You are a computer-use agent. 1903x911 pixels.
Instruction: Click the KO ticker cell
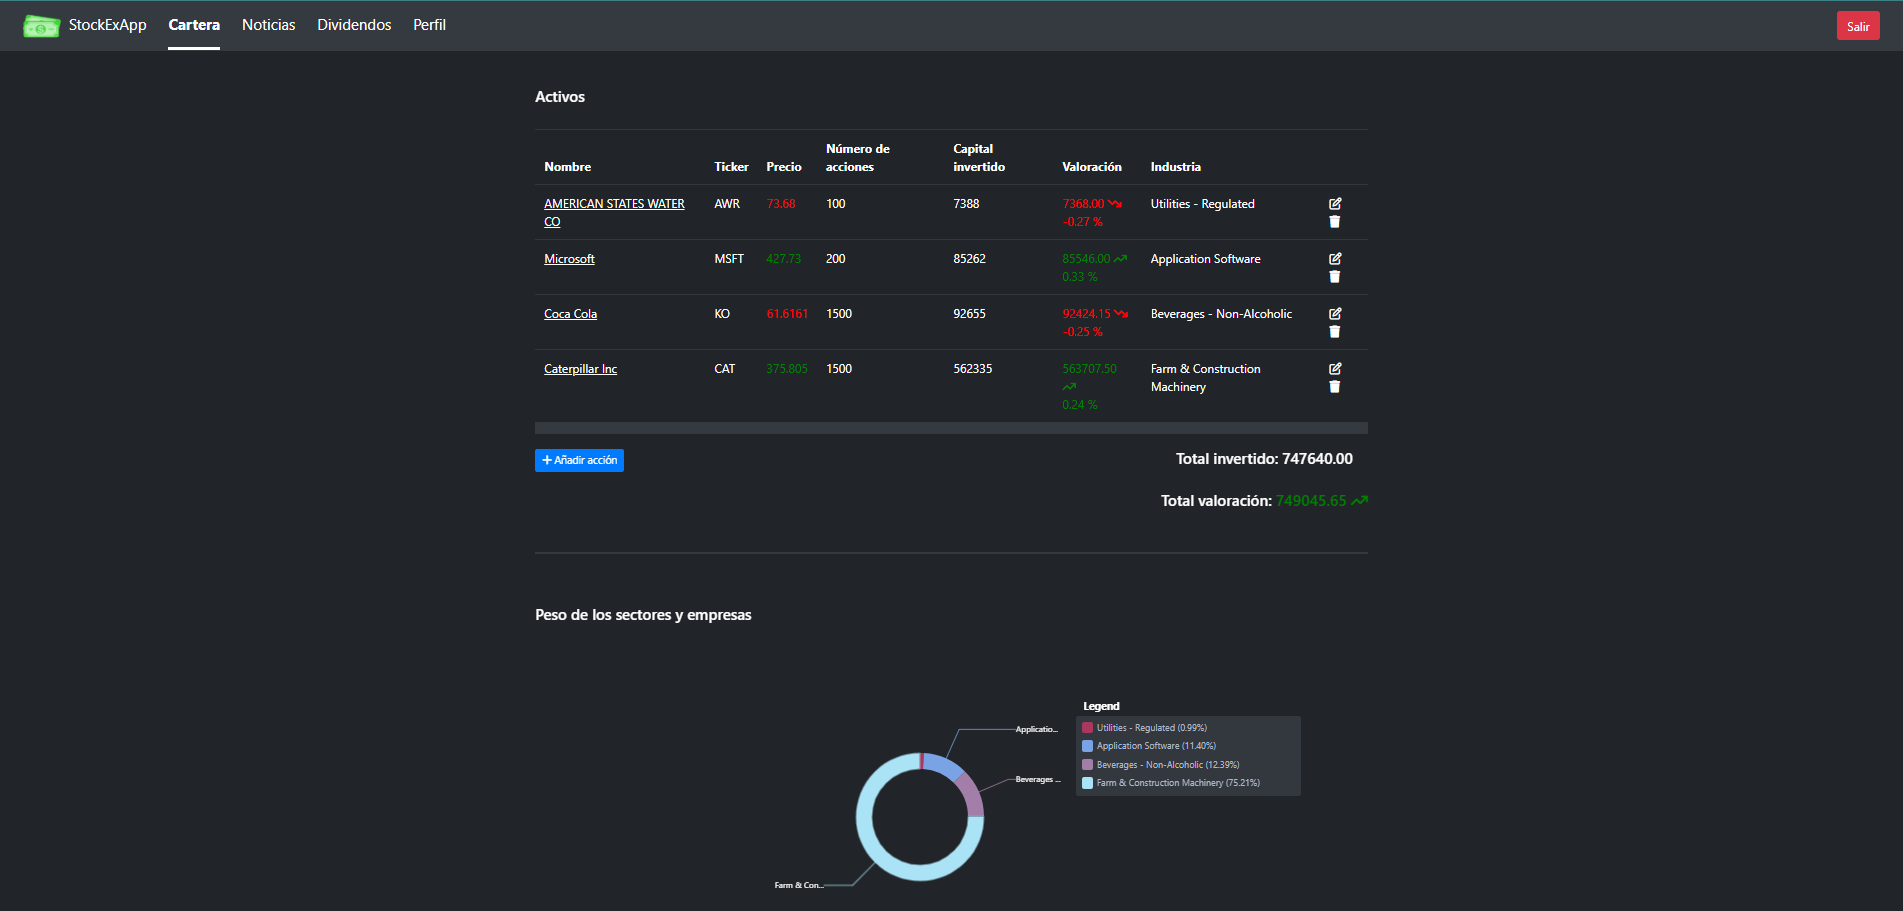click(722, 314)
